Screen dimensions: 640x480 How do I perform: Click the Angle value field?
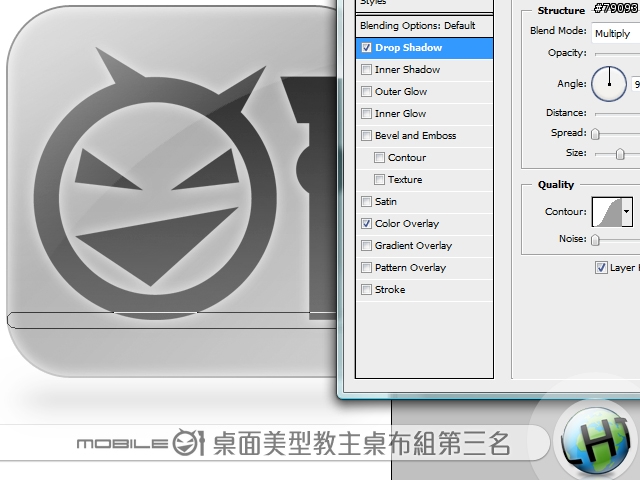click(636, 84)
